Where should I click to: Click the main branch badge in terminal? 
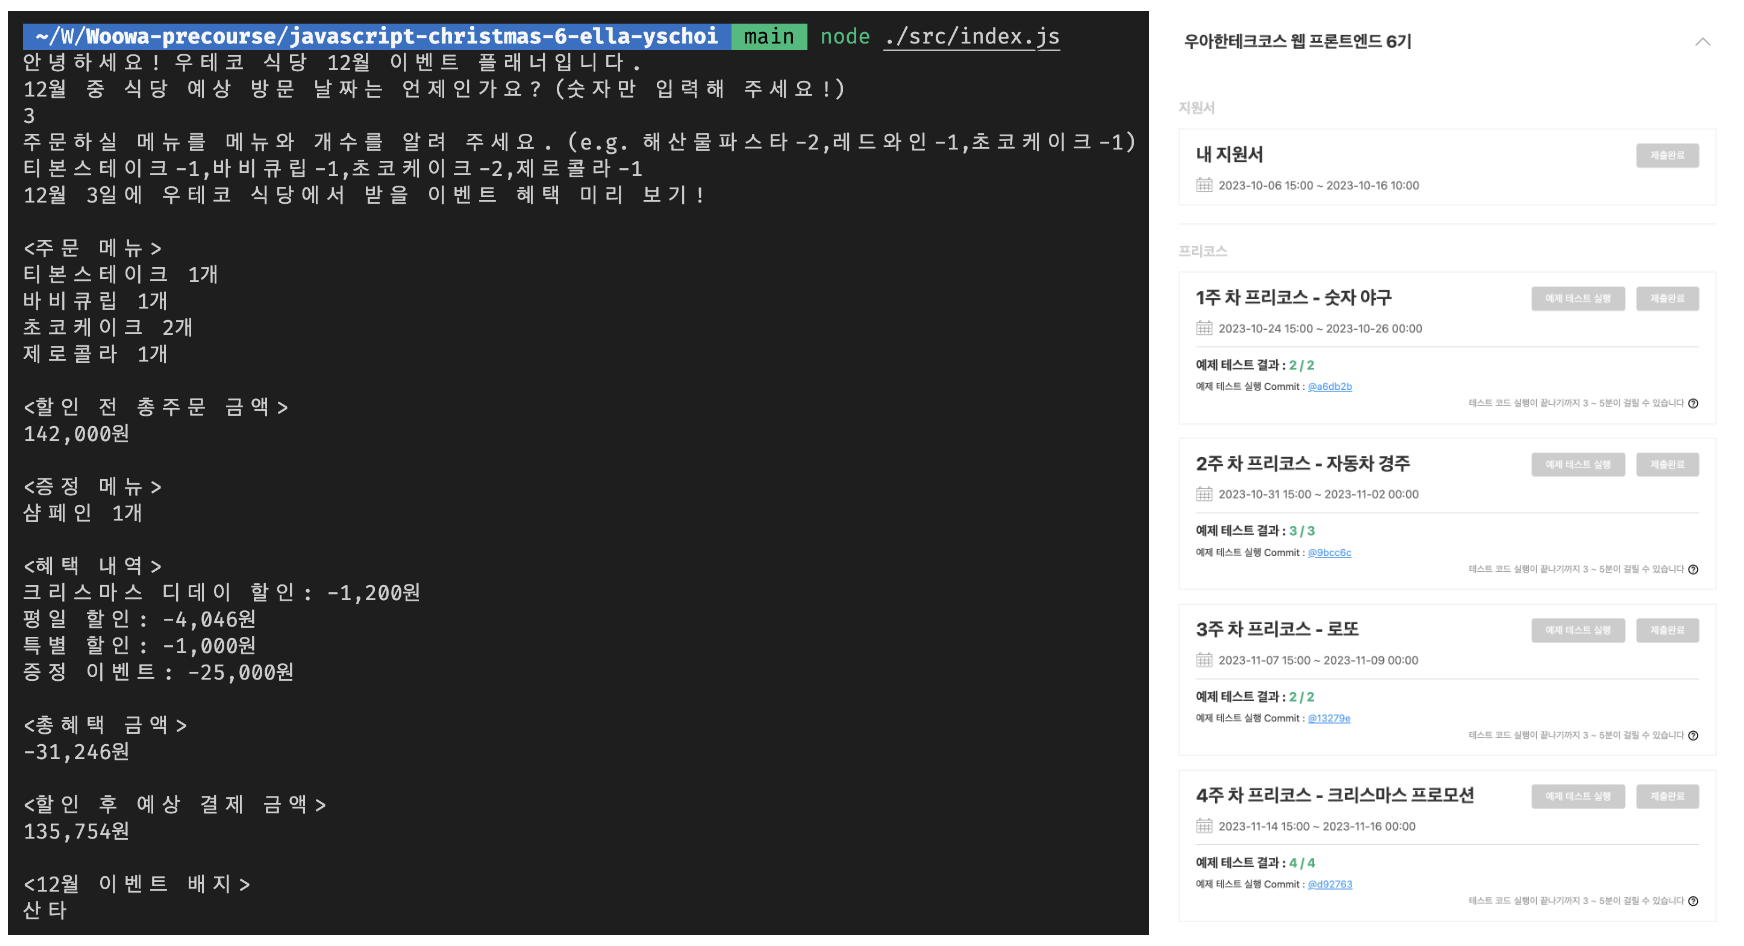coord(769,37)
